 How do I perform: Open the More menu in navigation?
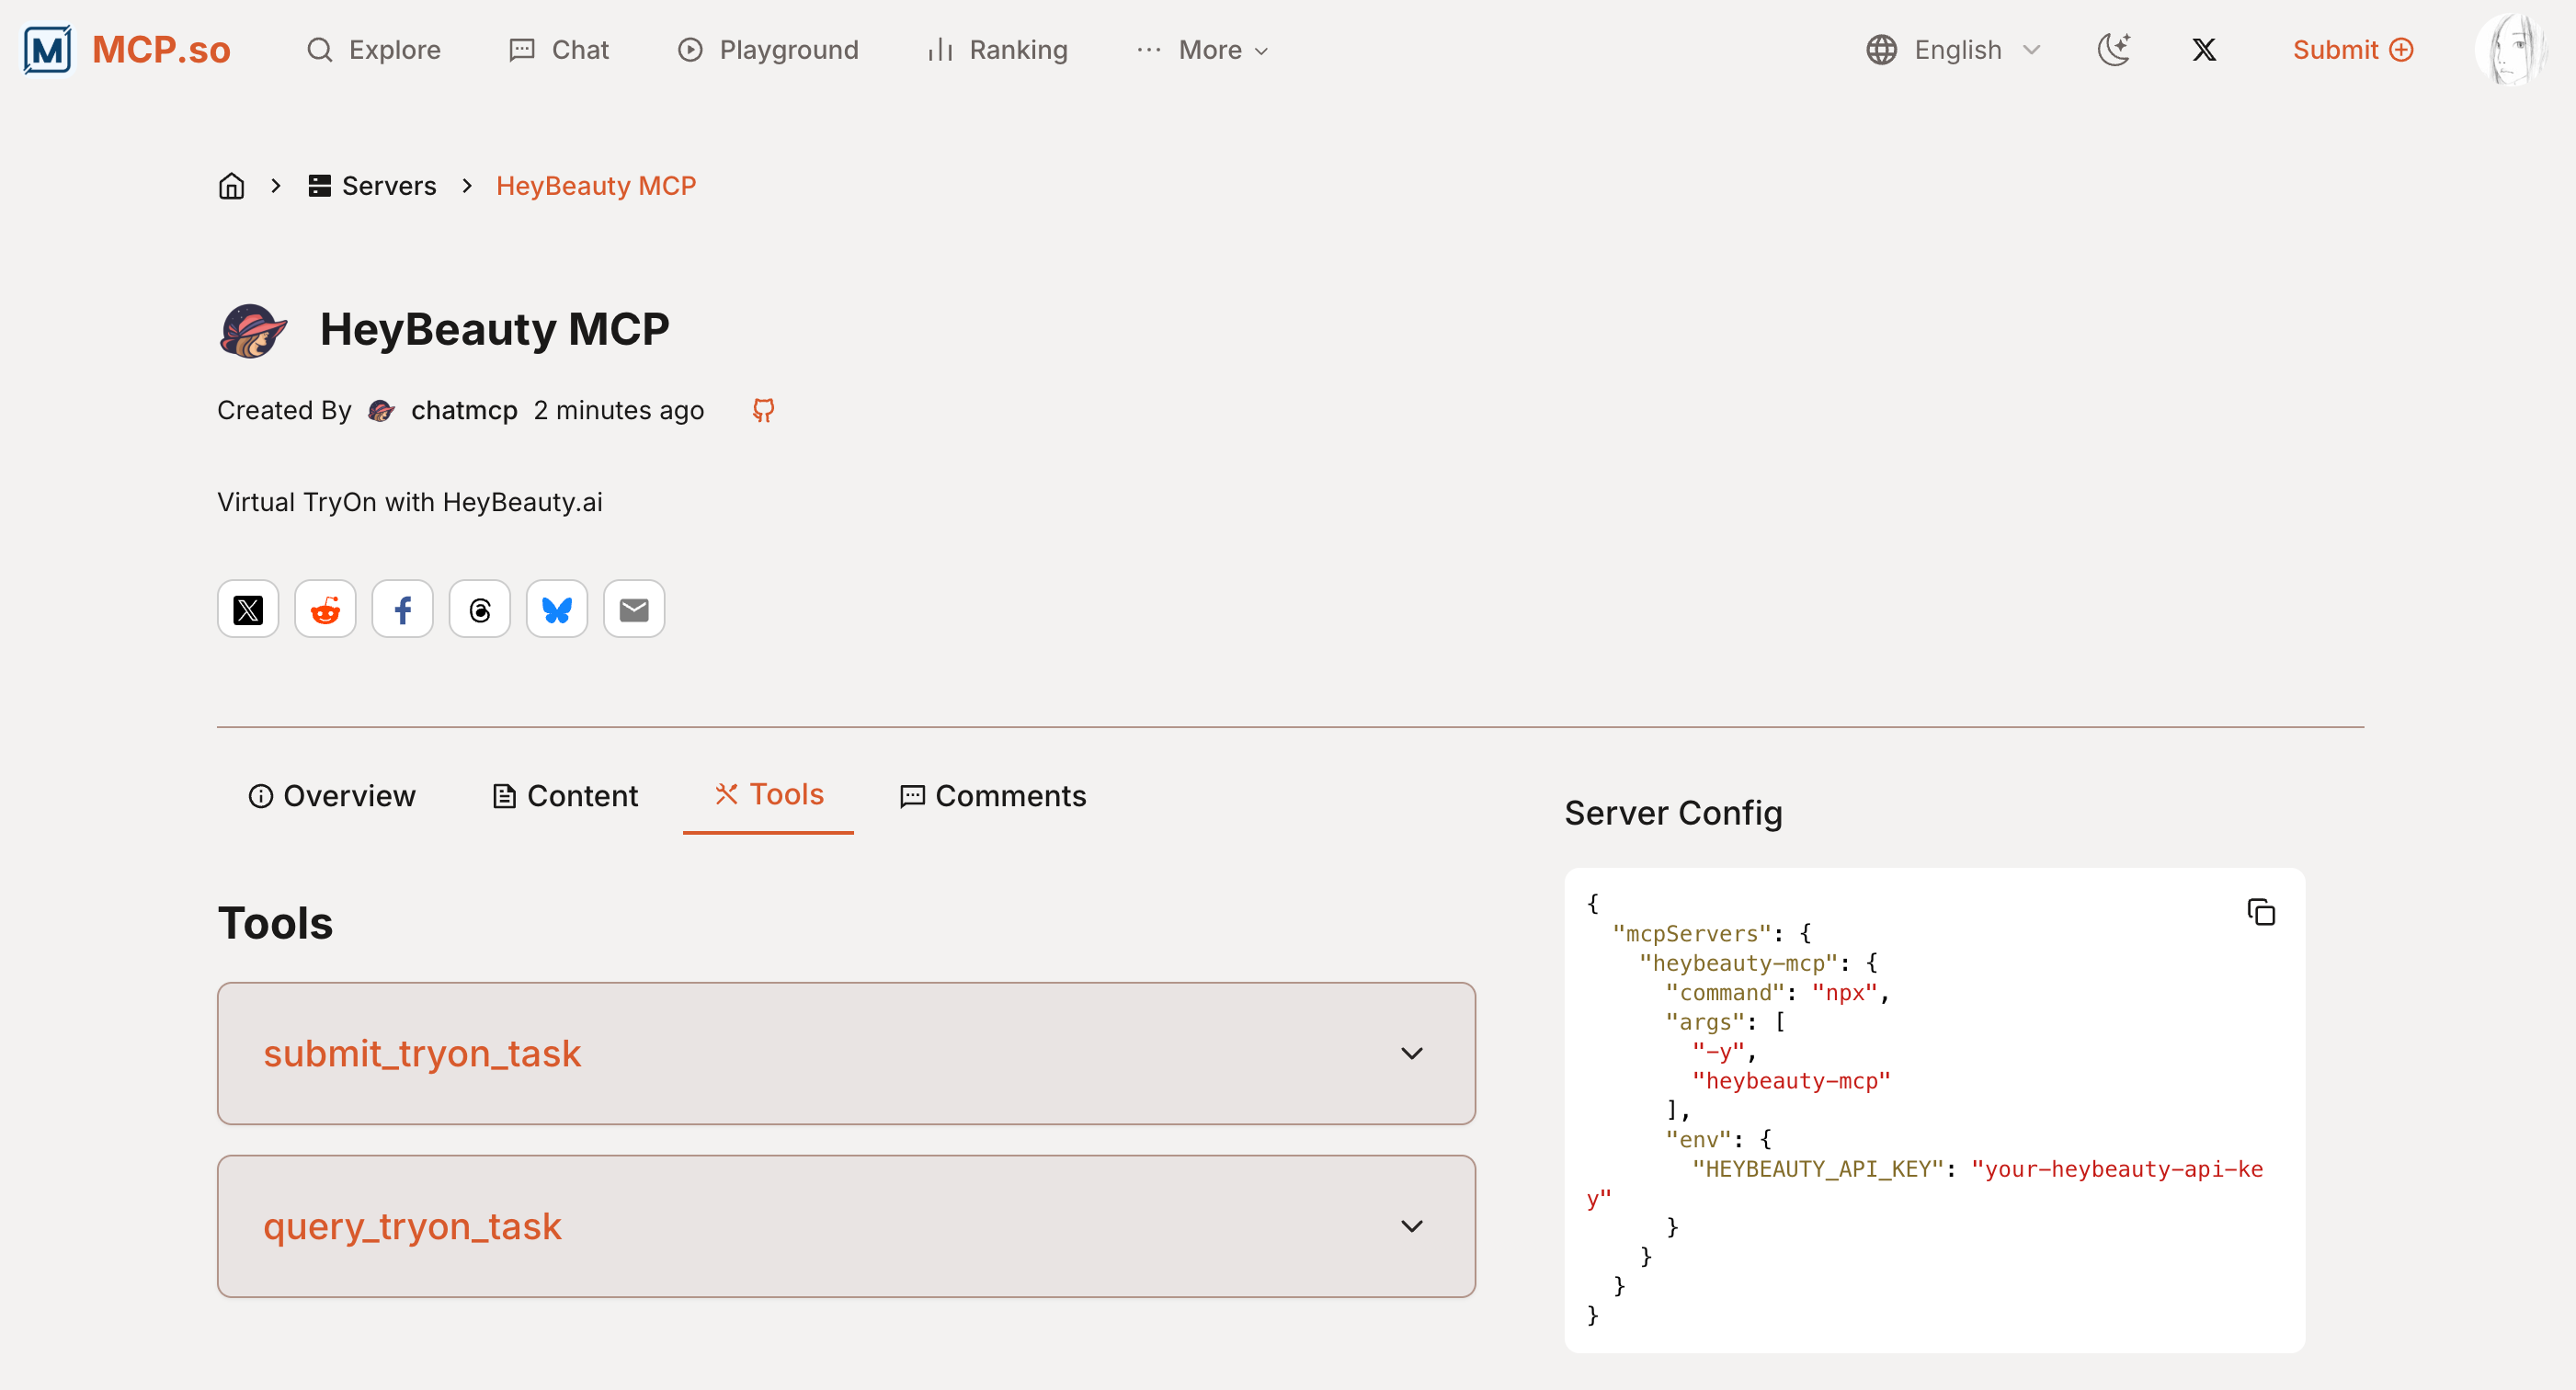coord(1203,49)
